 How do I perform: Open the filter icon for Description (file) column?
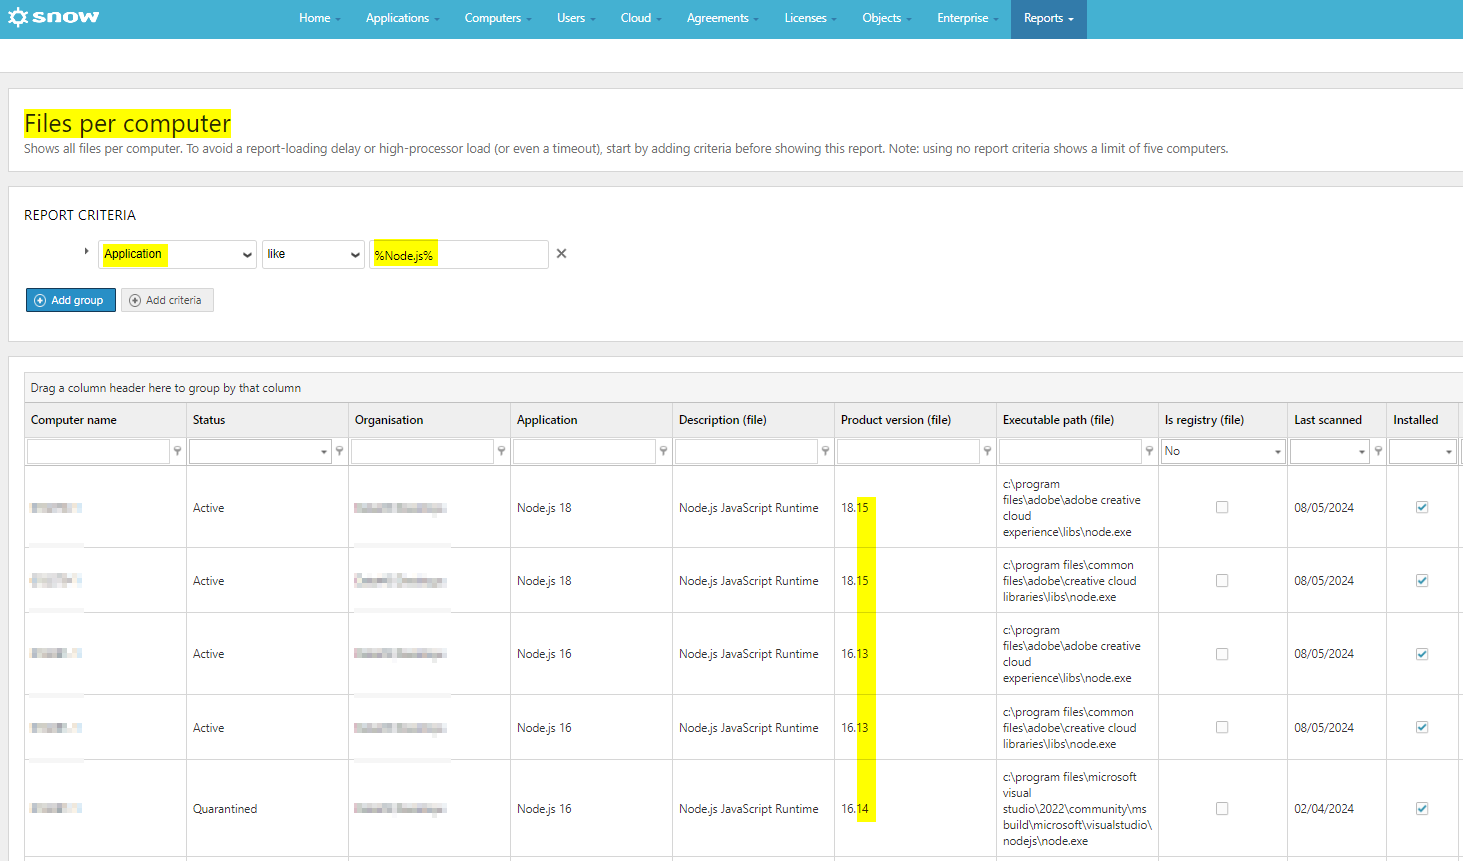[826, 452]
